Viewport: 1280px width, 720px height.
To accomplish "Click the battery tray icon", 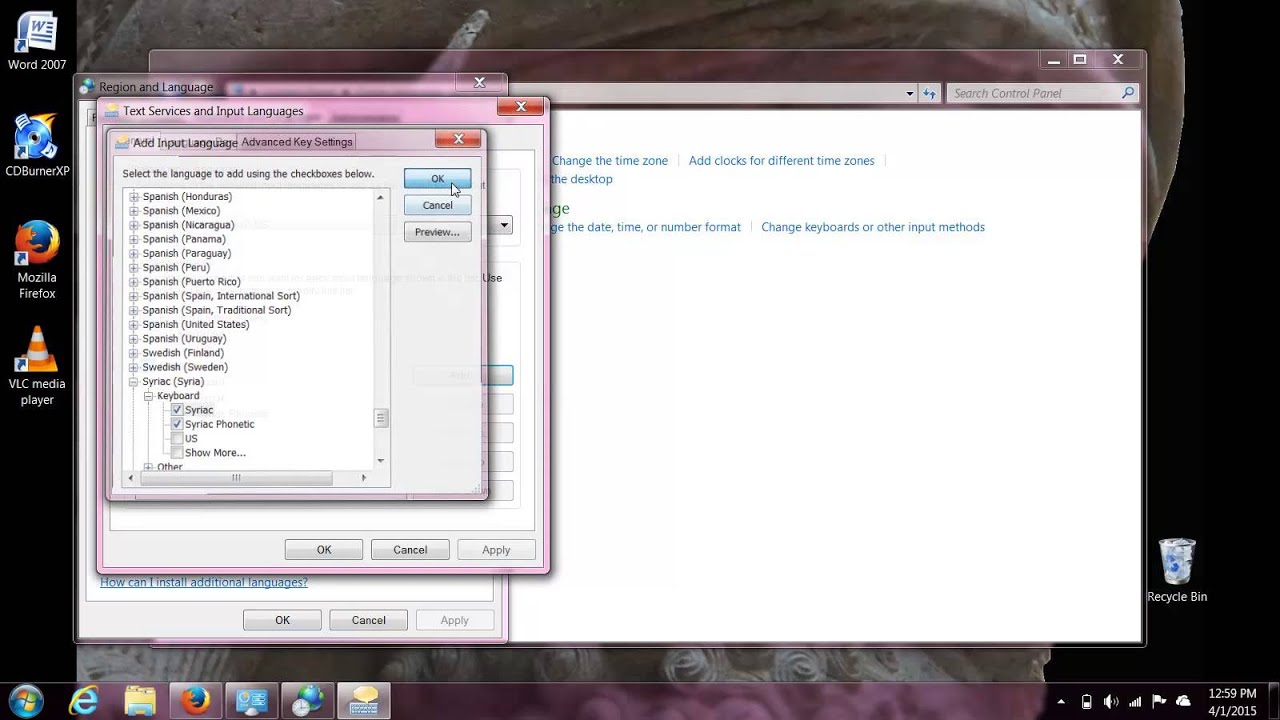I will [x=1086, y=701].
